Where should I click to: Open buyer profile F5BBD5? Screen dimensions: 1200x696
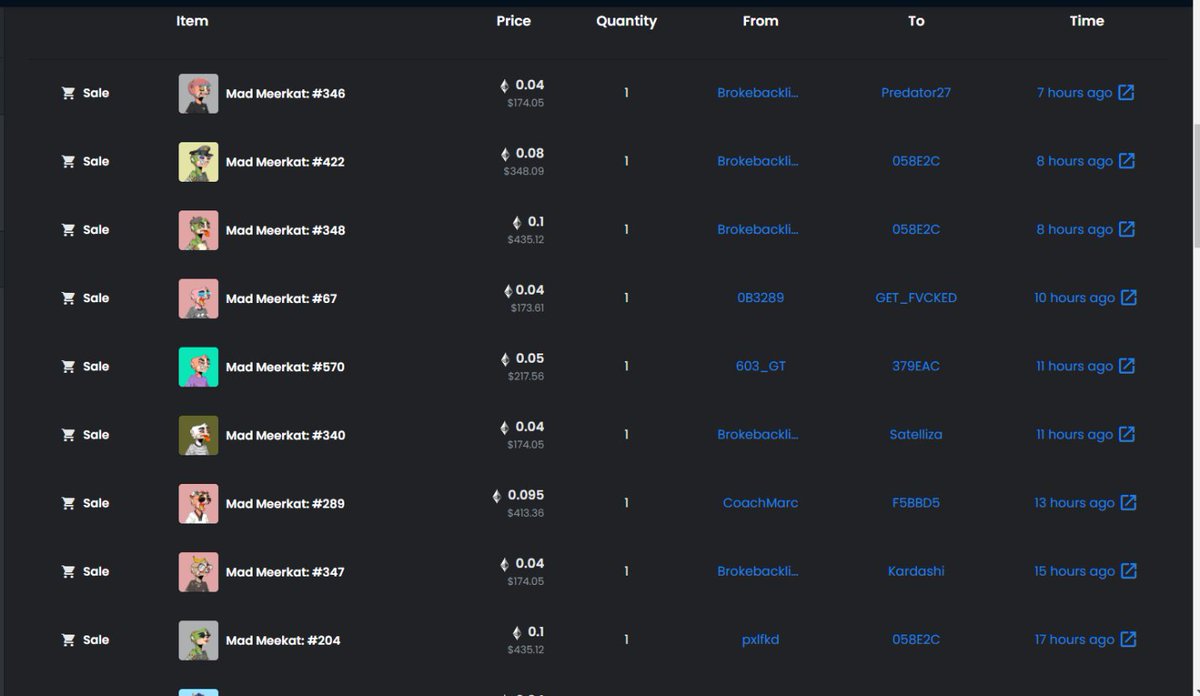pyautogui.click(x=916, y=503)
